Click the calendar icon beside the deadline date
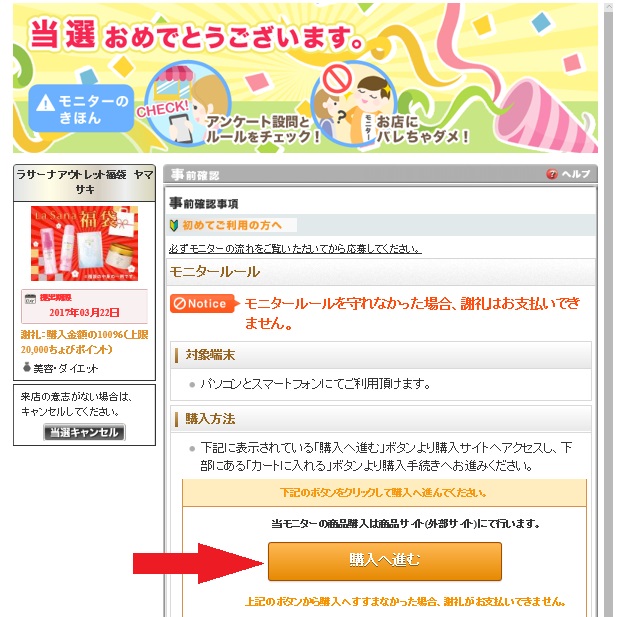 point(30,299)
